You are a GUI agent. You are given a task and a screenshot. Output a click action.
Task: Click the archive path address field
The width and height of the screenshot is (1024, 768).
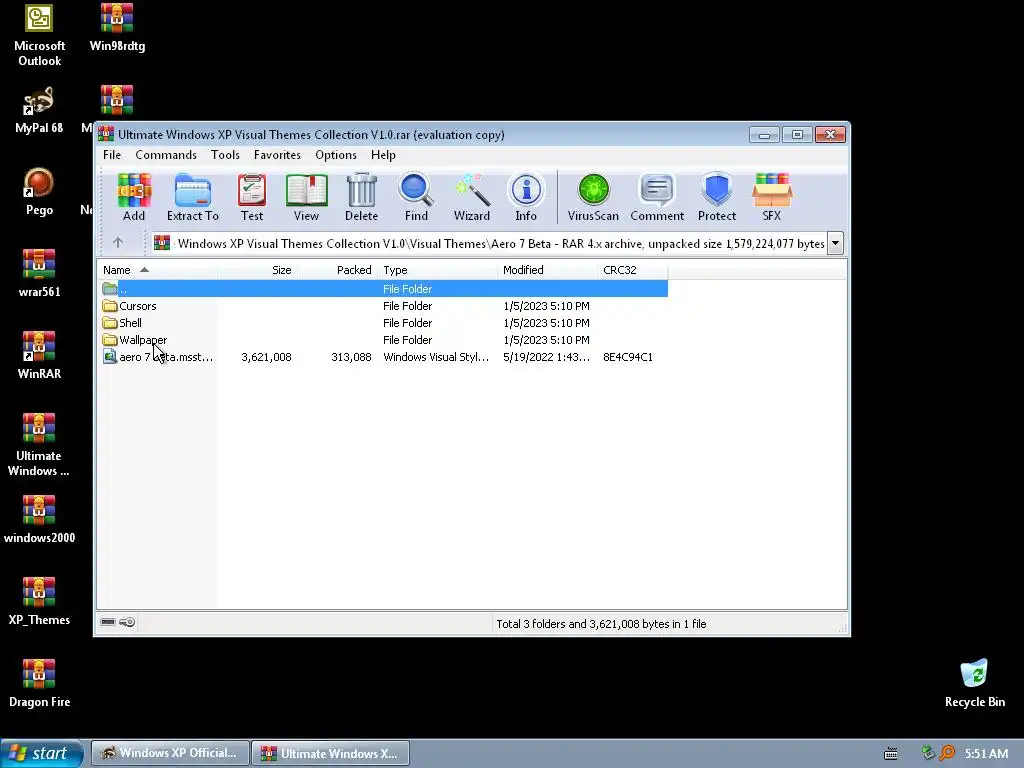(x=489, y=243)
